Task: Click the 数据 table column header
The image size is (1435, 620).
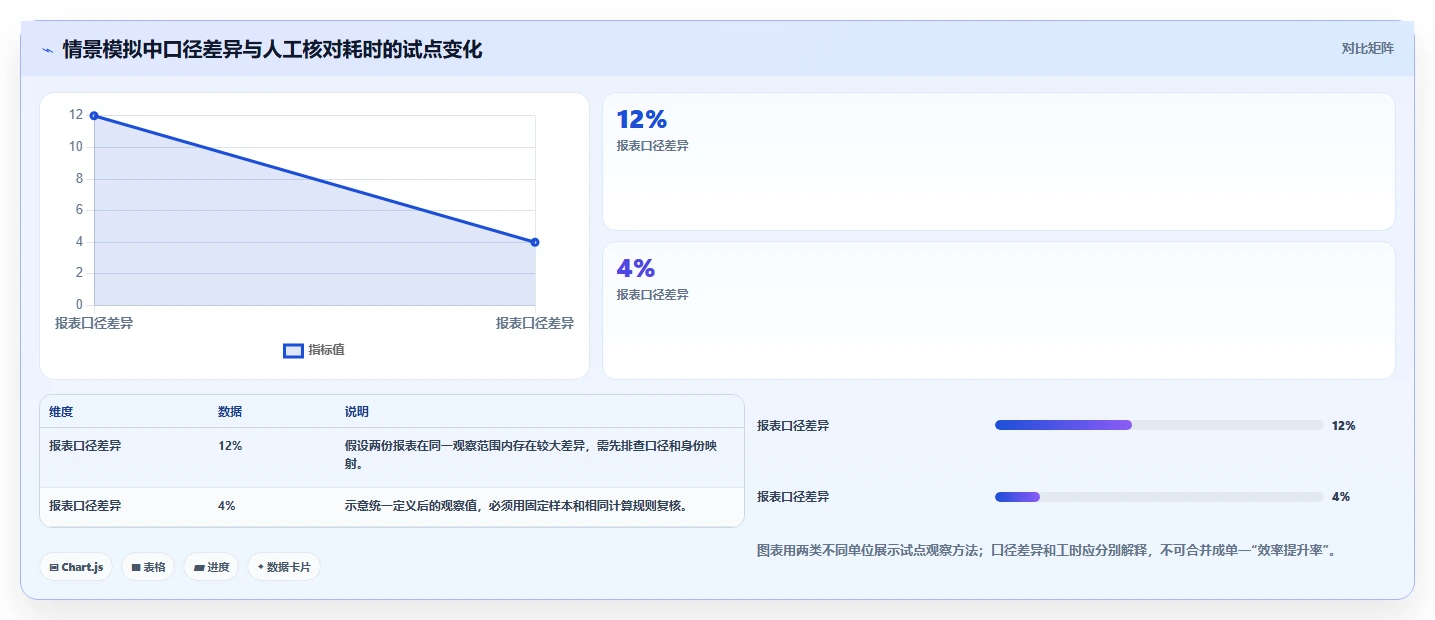Action: (x=230, y=412)
